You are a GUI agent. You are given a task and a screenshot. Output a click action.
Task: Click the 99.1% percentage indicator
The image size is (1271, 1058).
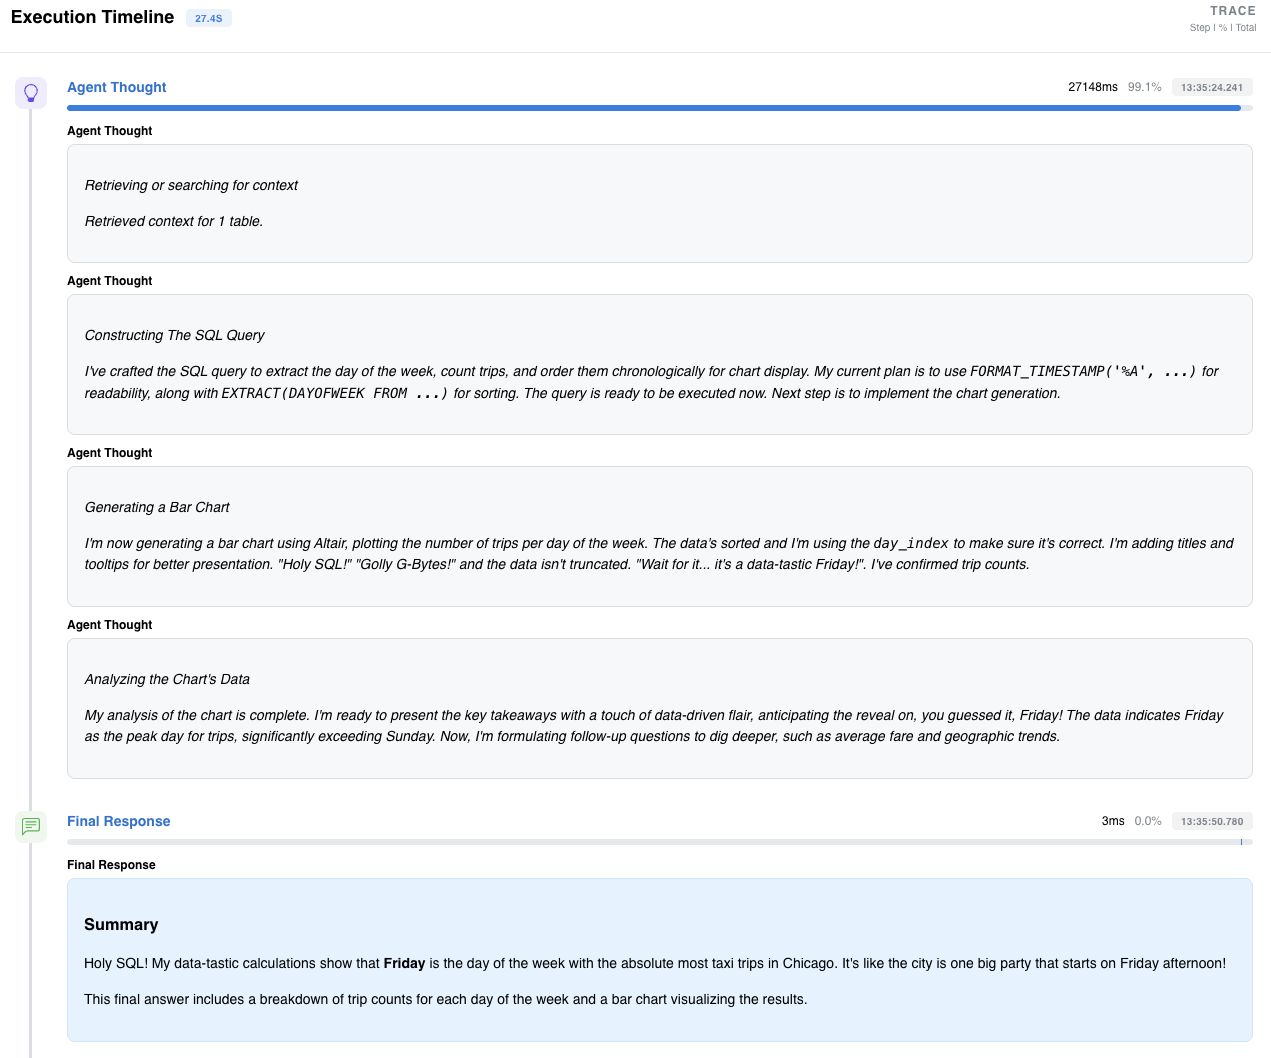1144,87
